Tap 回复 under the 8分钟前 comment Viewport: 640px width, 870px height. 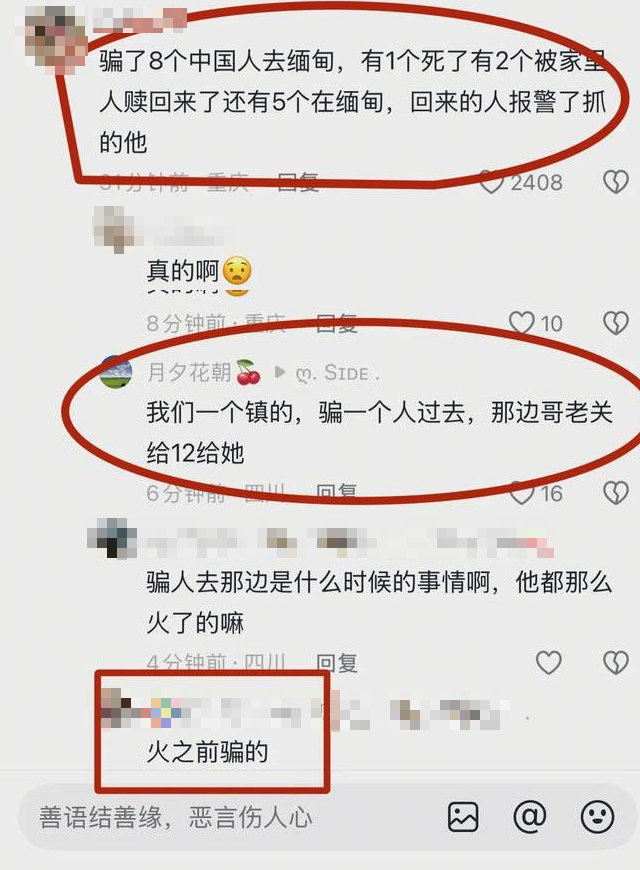336,323
